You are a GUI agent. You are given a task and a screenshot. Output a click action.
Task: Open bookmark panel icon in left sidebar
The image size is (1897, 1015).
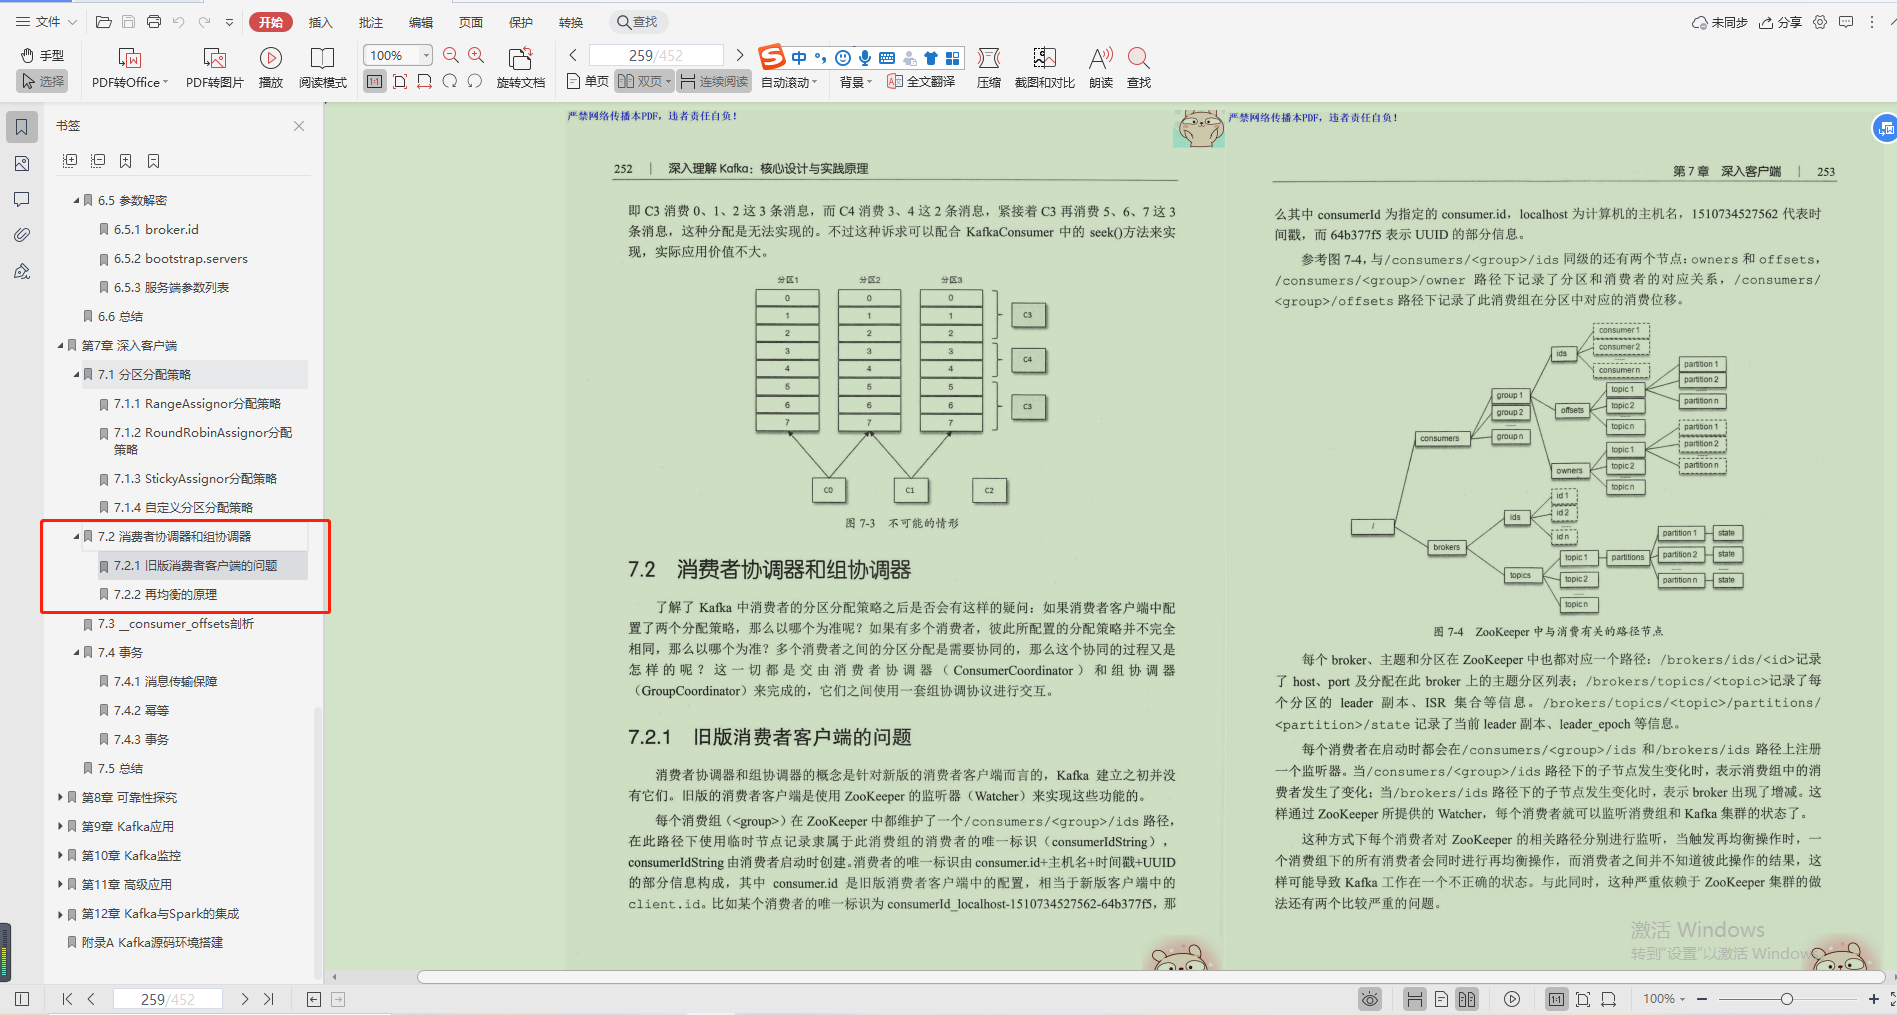(22, 127)
